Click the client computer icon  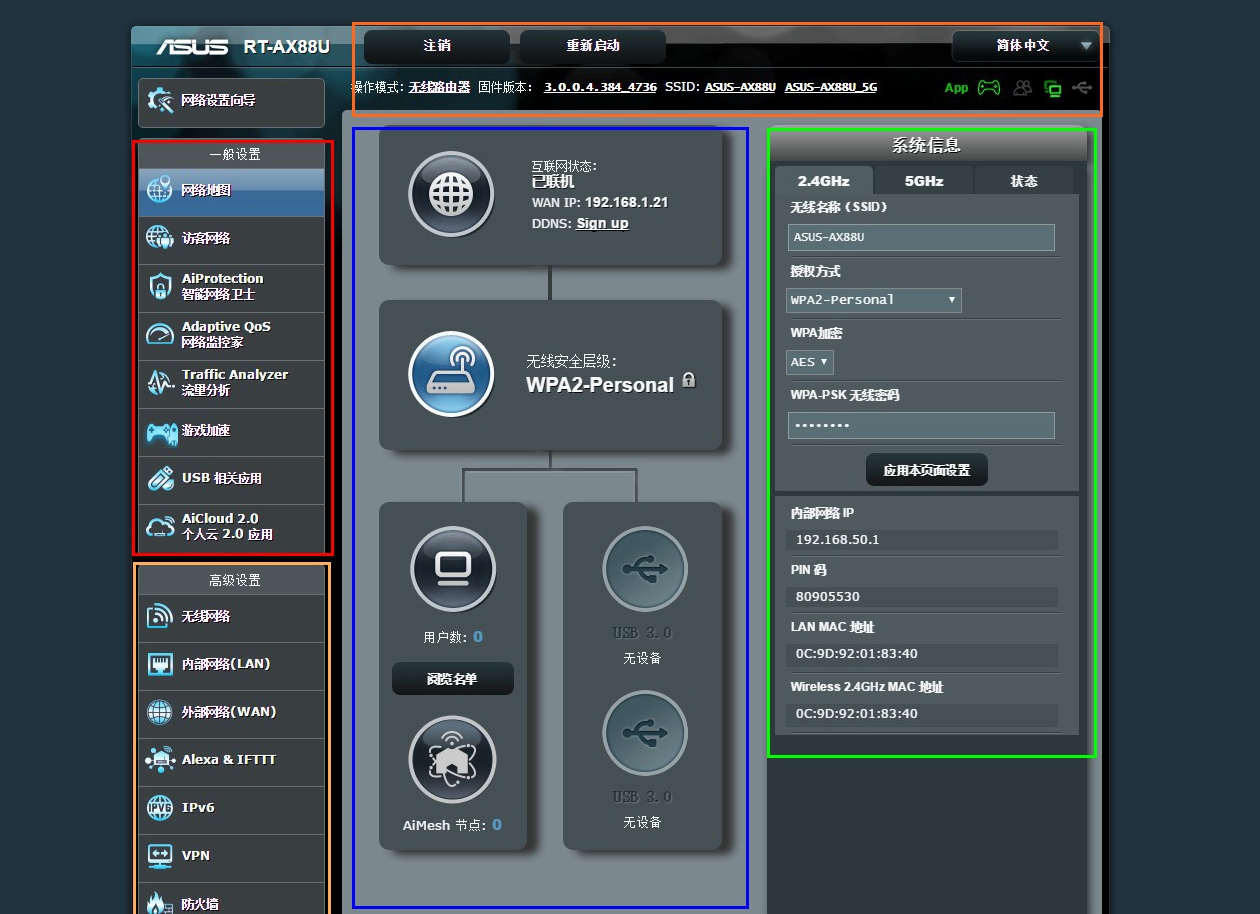(x=453, y=569)
